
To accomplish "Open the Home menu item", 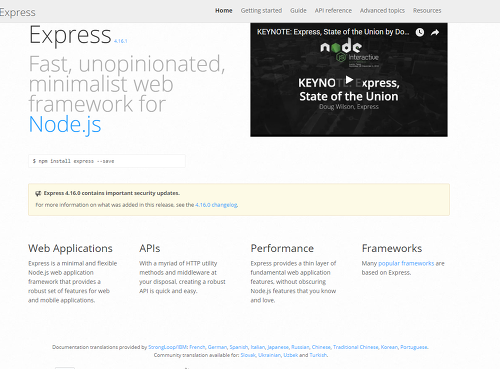I will coord(224,11).
